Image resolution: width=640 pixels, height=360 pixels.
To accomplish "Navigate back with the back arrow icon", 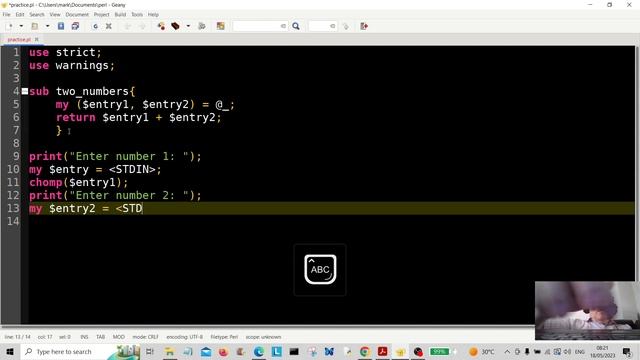I will coord(127,26).
